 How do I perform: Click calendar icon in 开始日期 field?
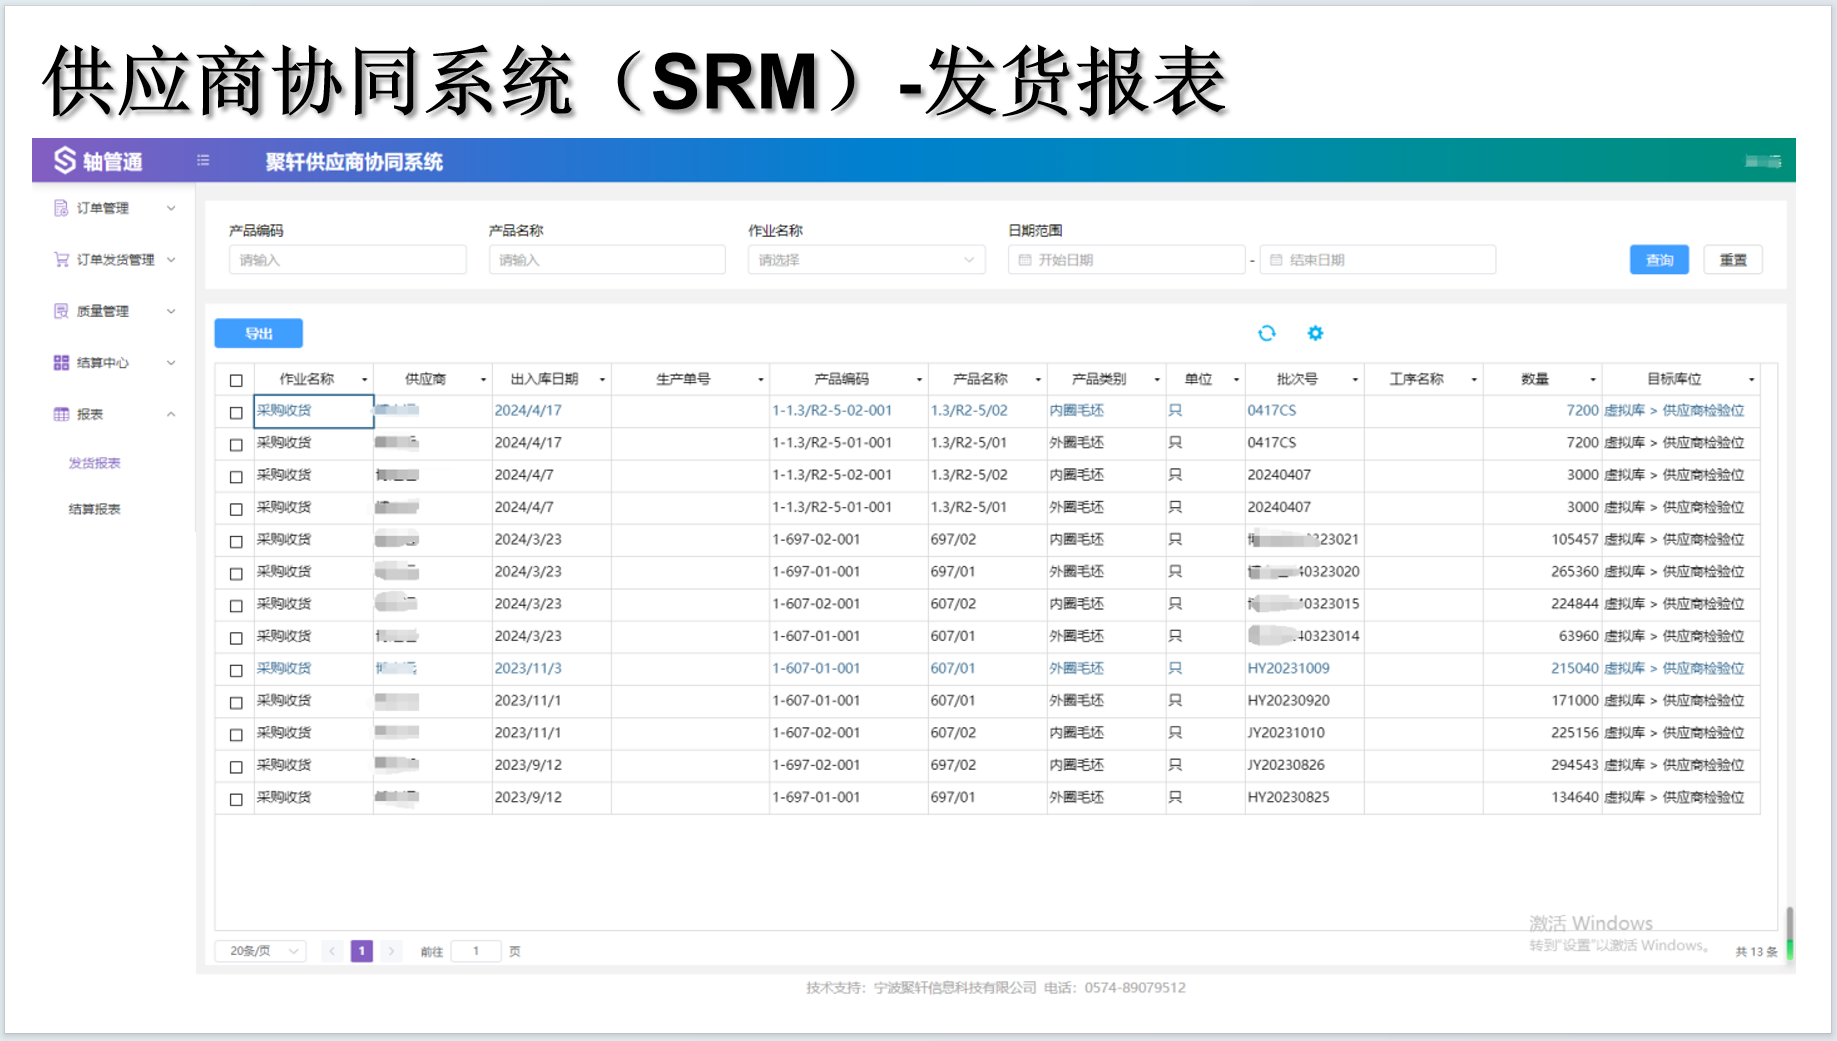click(x=1024, y=260)
